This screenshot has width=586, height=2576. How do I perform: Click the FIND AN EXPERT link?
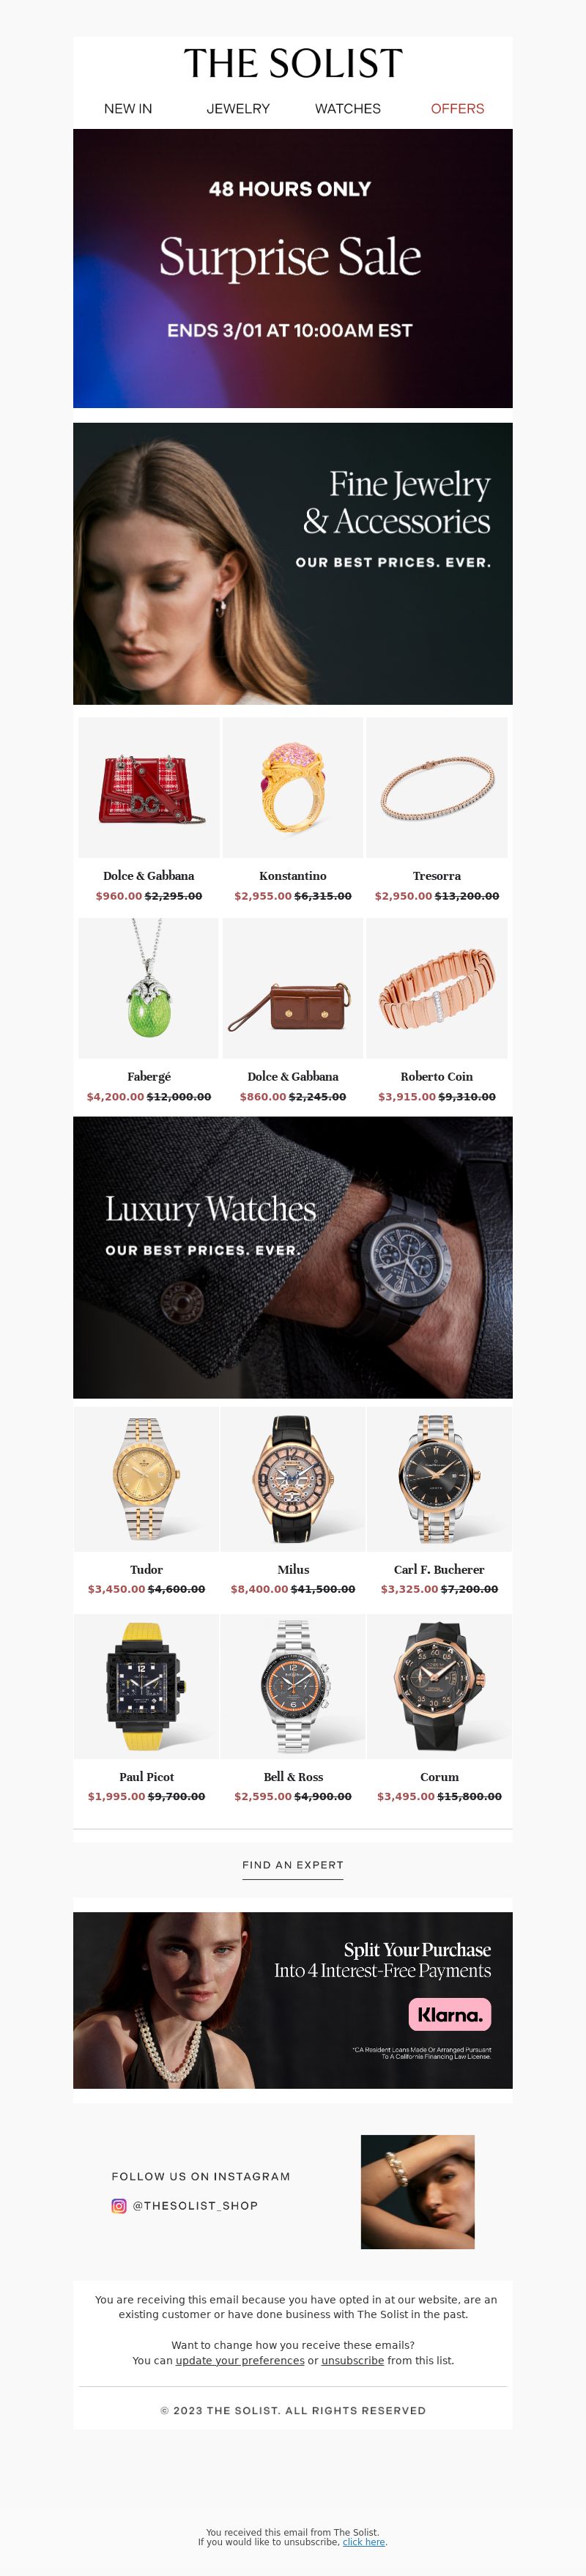pos(293,1865)
